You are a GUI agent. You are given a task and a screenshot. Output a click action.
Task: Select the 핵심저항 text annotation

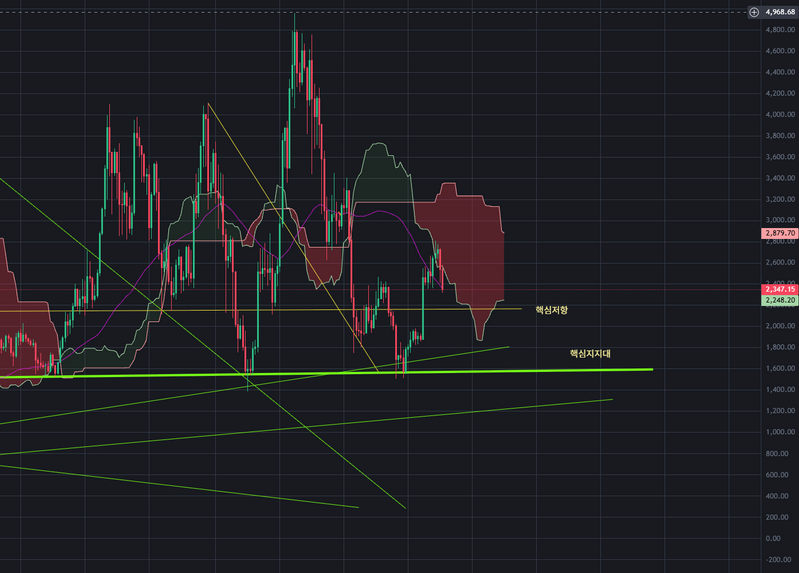tap(551, 310)
